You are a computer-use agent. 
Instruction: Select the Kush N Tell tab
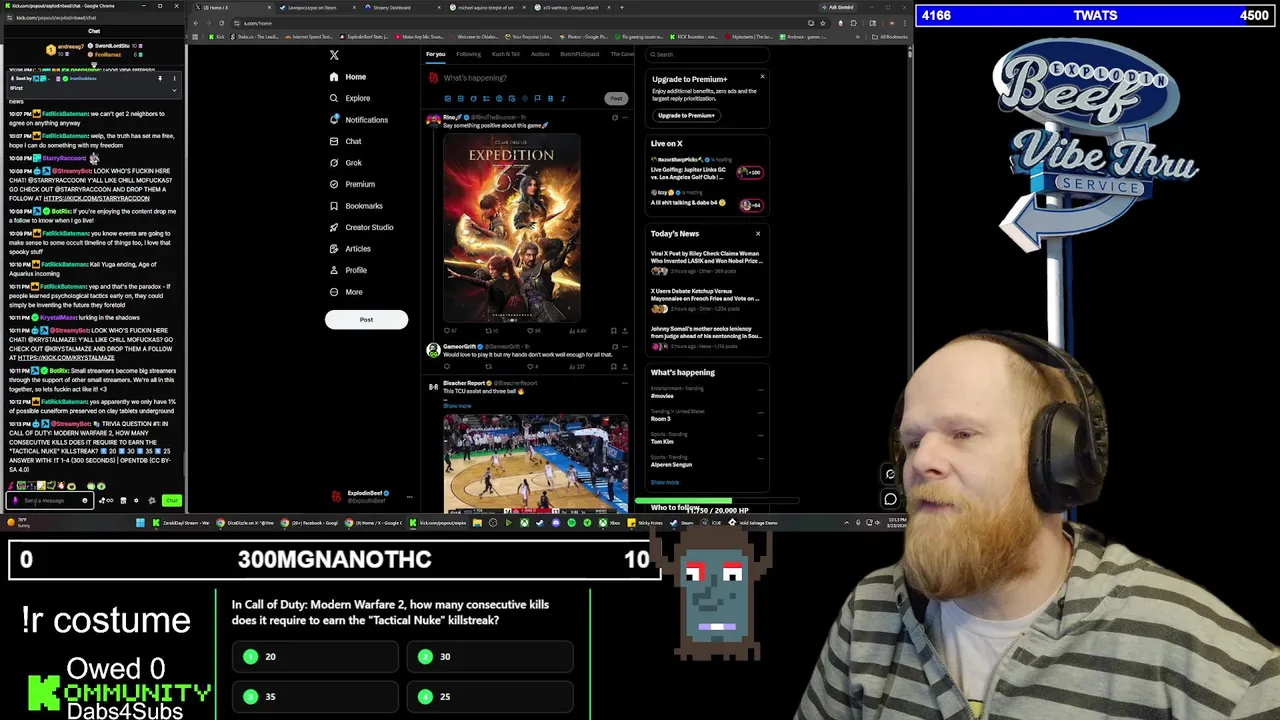point(506,54)
